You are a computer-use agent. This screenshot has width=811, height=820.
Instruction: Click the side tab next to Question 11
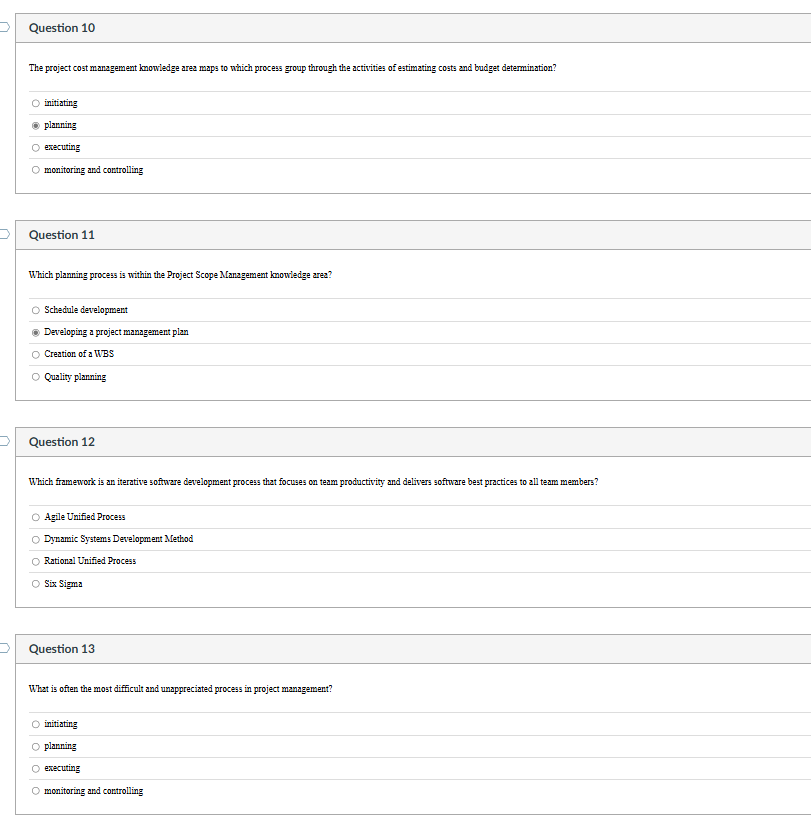click(x=3, y=234)
